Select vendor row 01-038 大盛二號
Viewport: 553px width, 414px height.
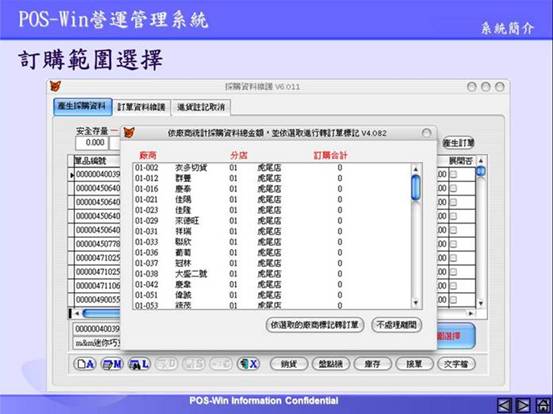(x=272, y=274)
